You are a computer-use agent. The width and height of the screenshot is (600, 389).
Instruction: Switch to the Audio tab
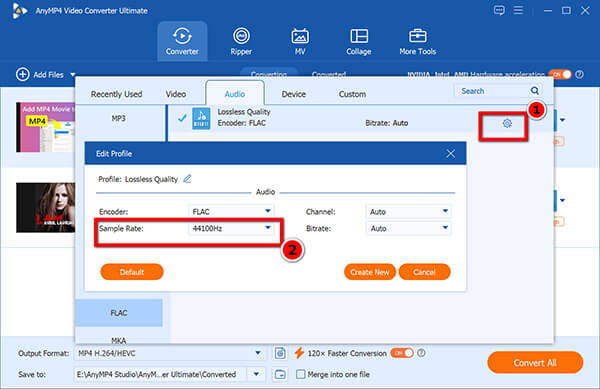point(235,93)
